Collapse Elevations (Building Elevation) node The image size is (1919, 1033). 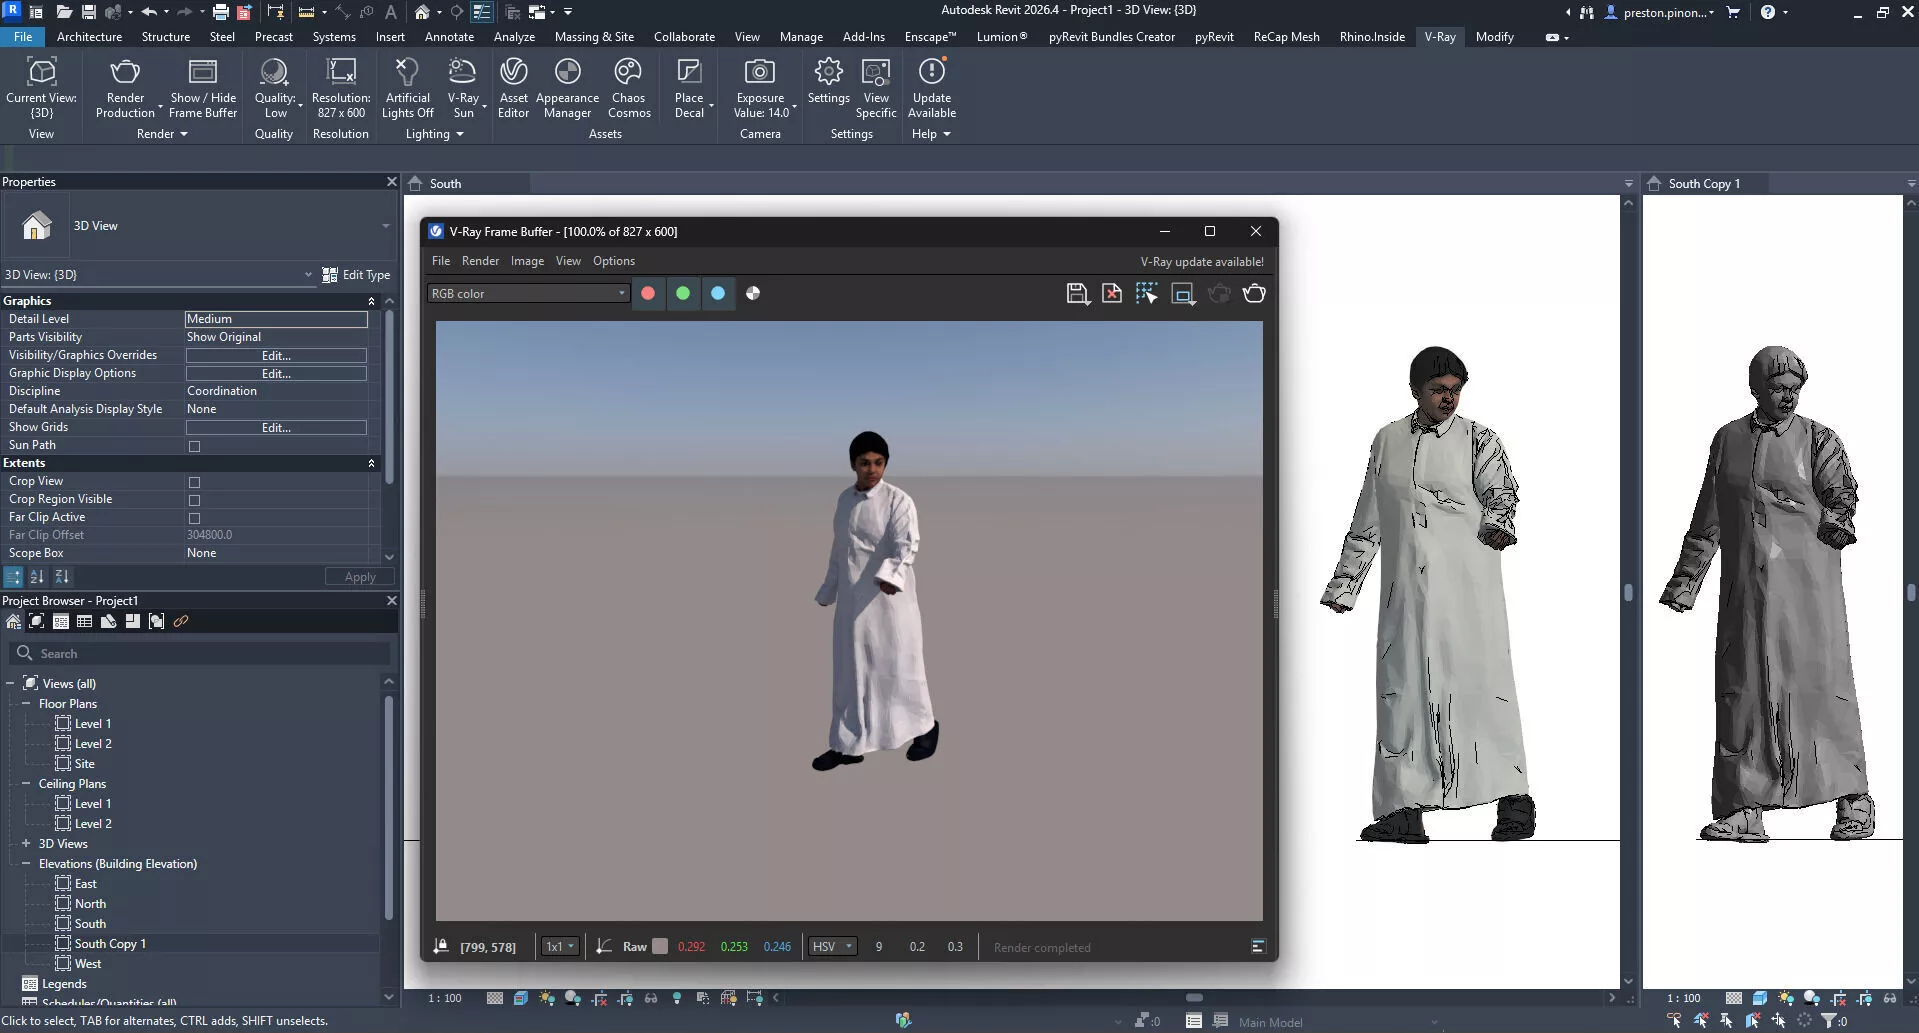26,863
